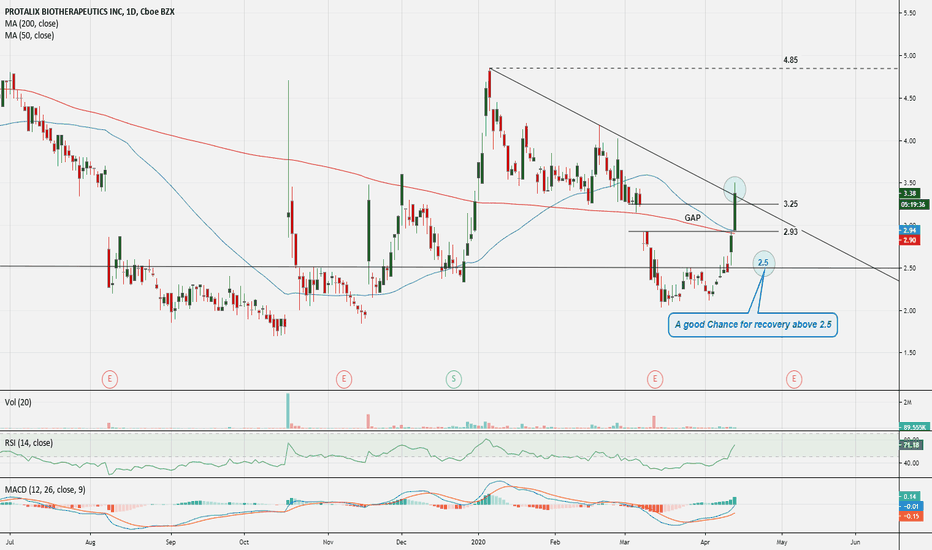
Task: Click the 3.25 gap level label
Action: tap(791, 204)
